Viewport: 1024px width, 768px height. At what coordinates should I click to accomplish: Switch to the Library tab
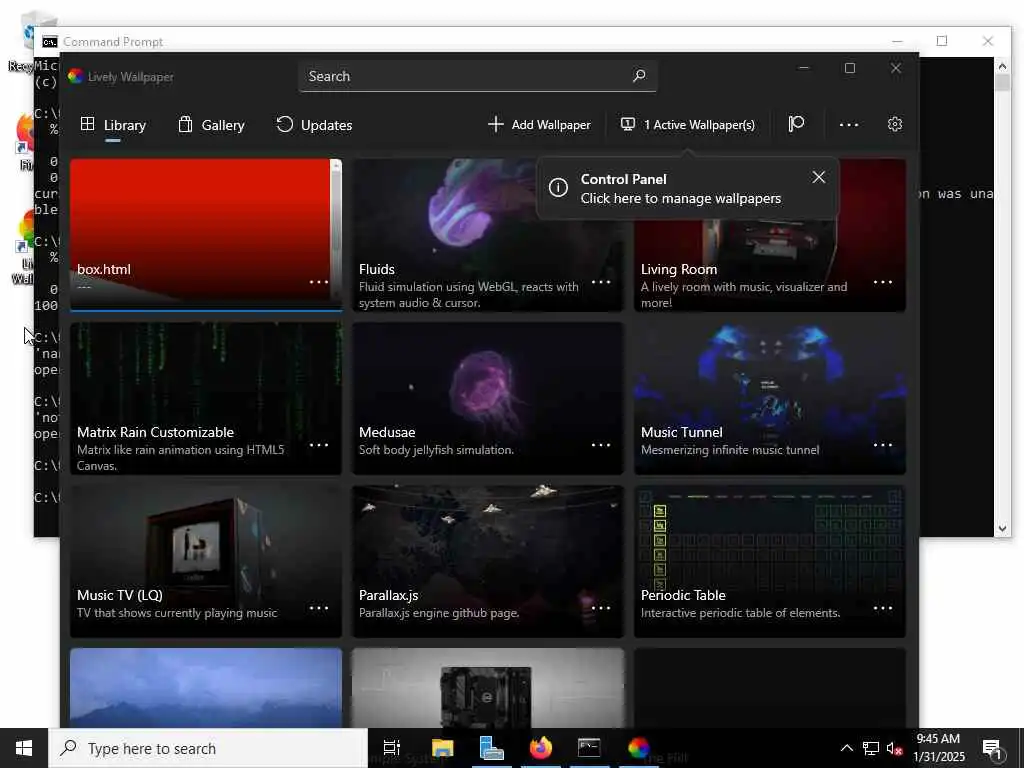point(113,125)
